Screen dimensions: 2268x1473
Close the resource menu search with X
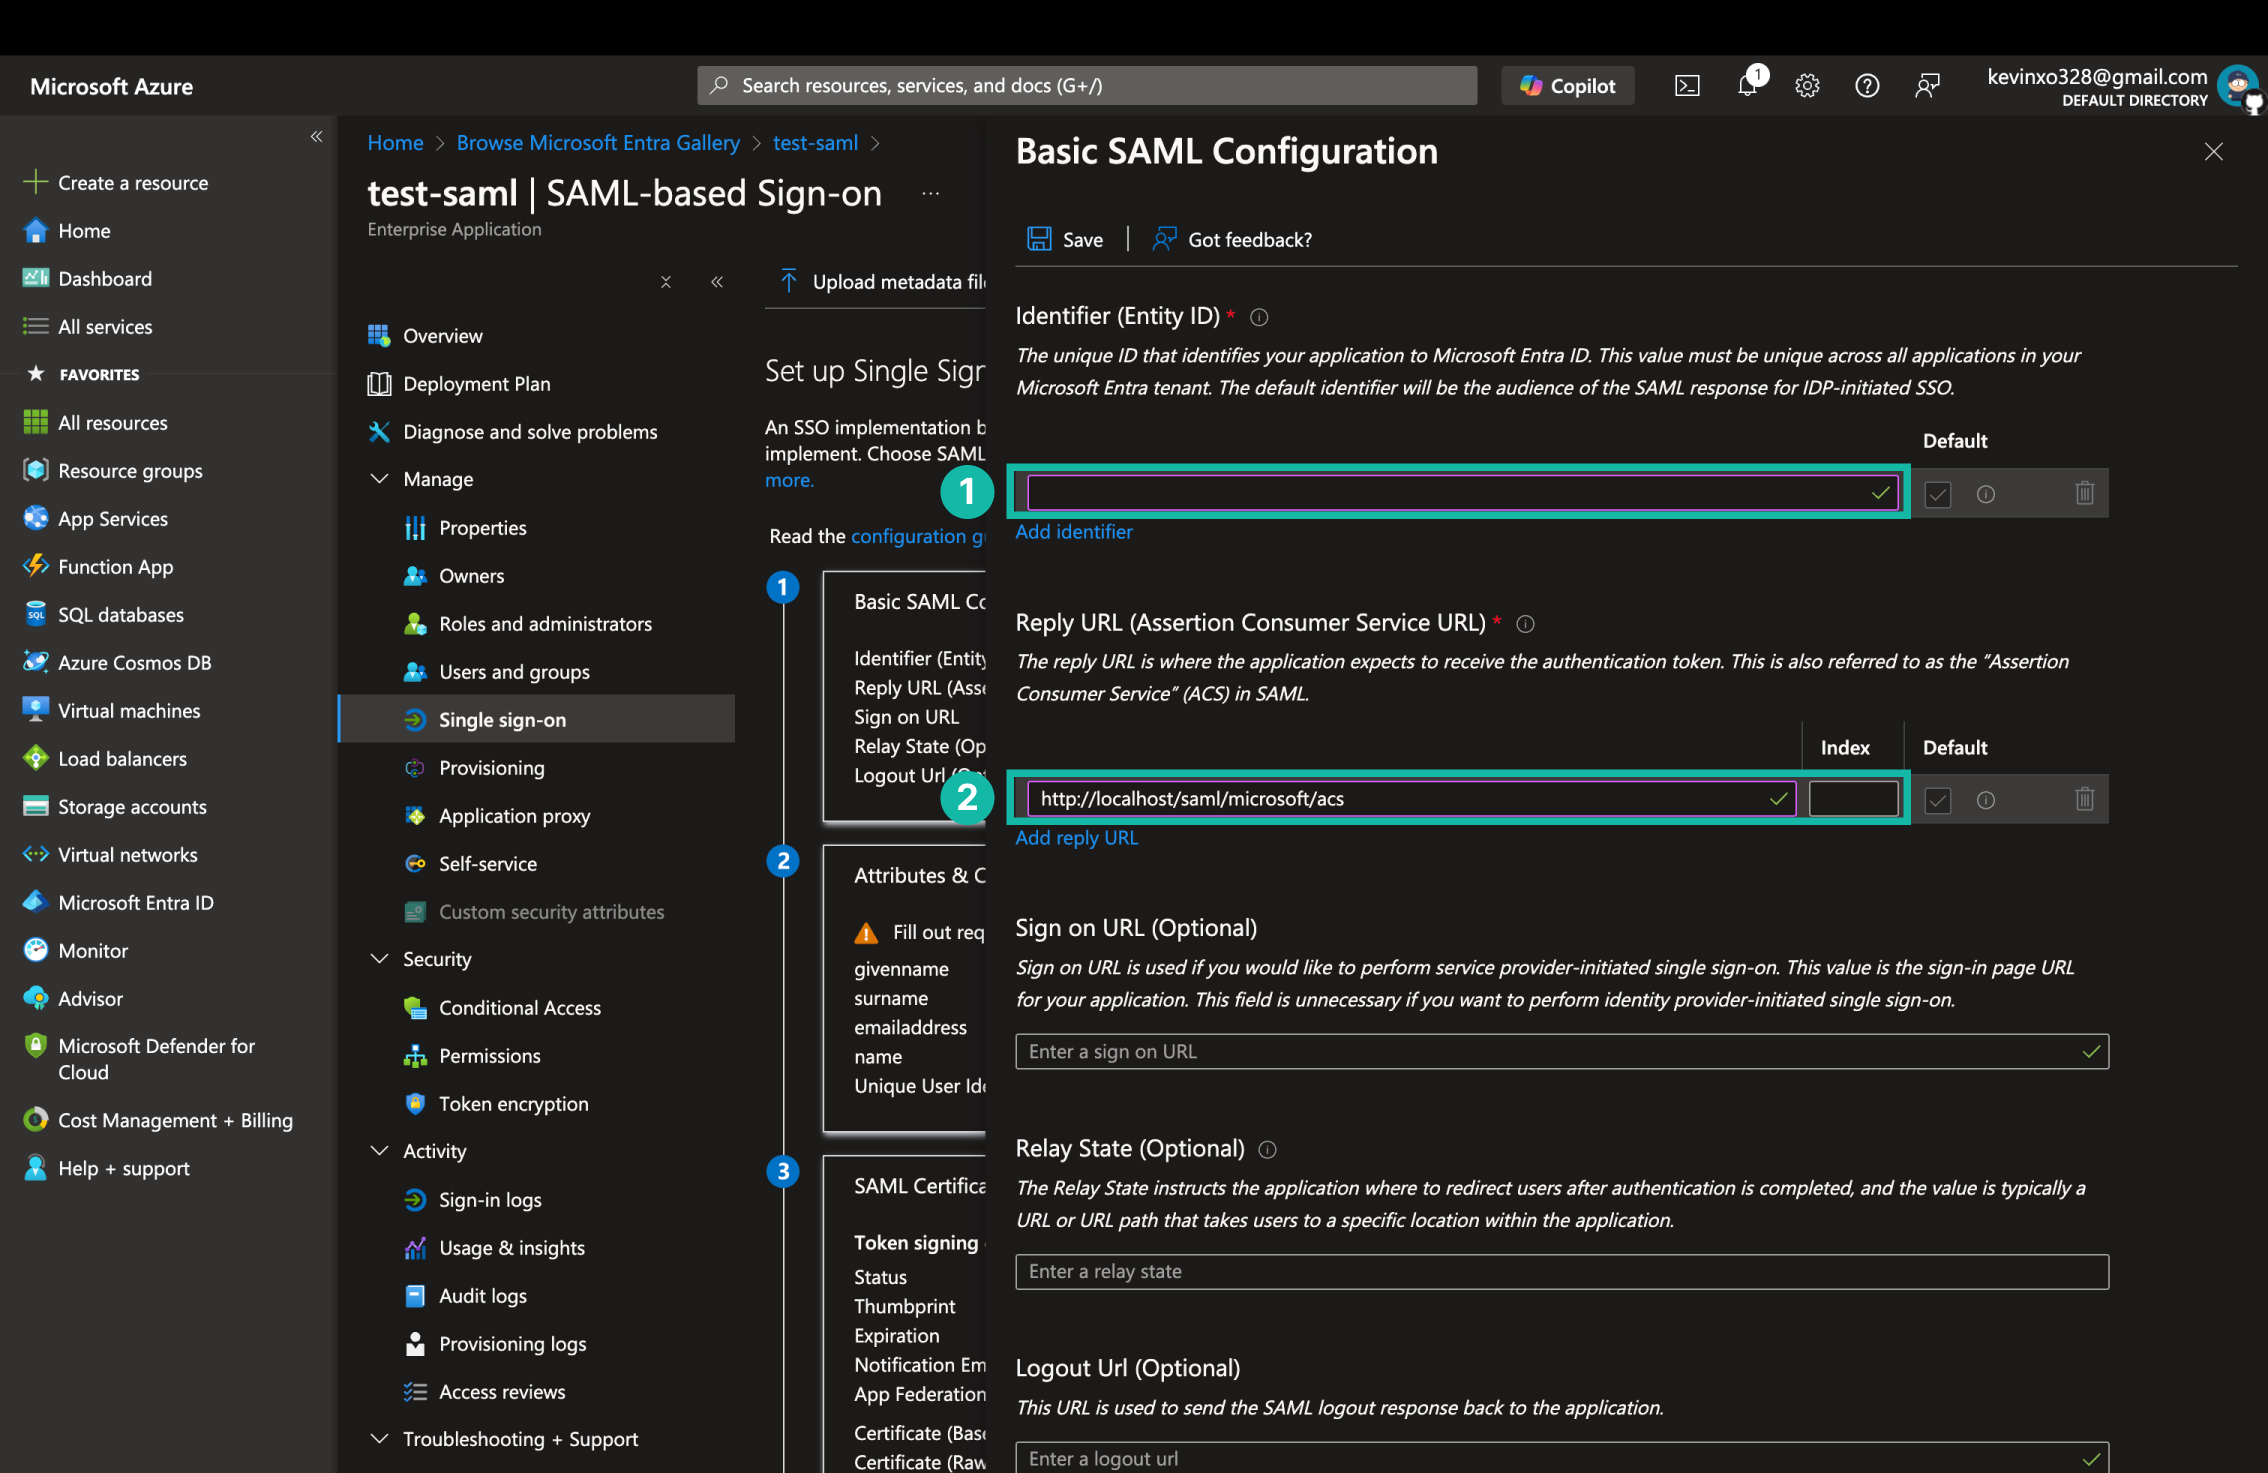(666, 283)
